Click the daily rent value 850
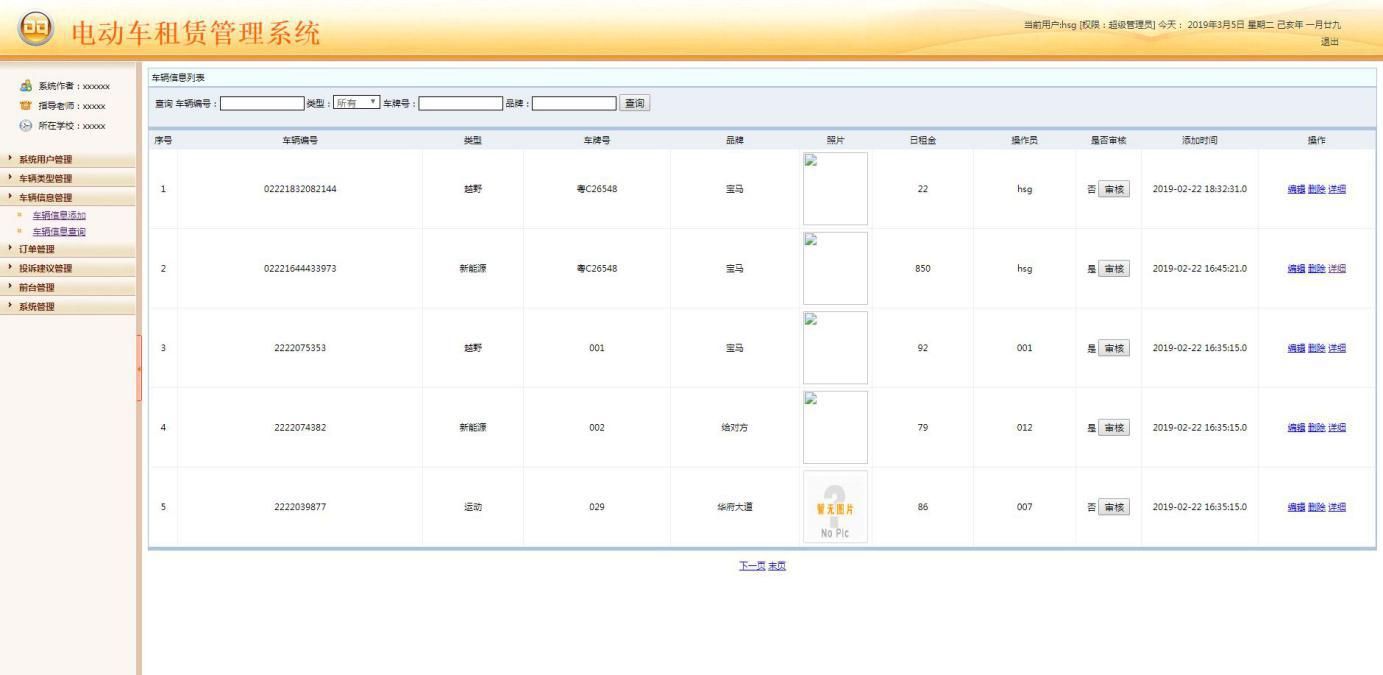 click(922, 268)
